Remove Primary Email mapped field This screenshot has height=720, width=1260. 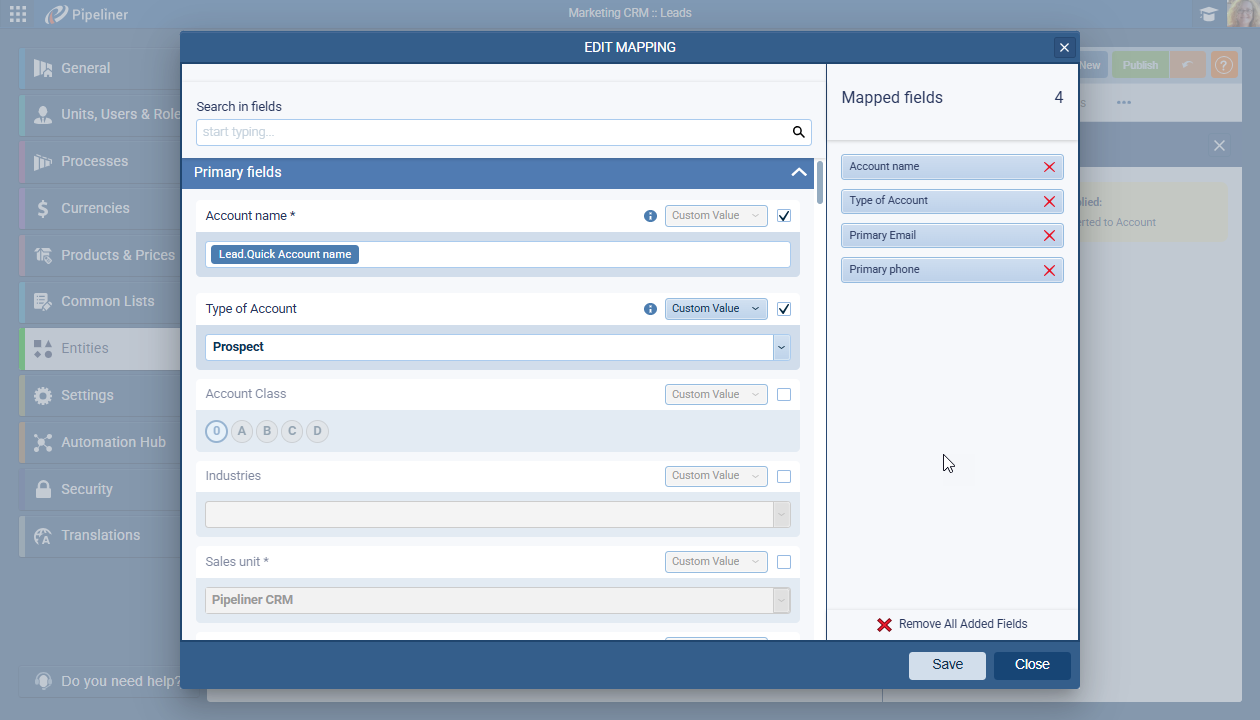(x=1049, y=236)
